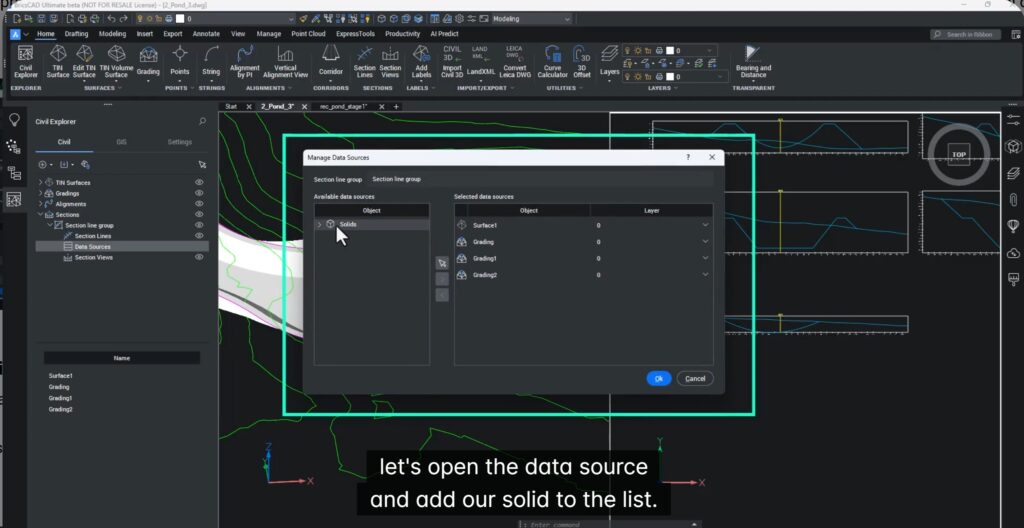Click the Search in ribbon field
Screen dimensions: 1024x528
pyautogui.click(x=964, y=34)
